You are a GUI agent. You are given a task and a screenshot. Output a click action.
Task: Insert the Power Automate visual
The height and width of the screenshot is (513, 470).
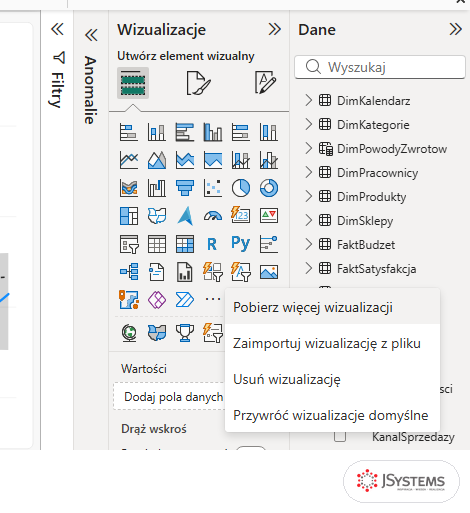pyautogui.click(x=185, y=299)
